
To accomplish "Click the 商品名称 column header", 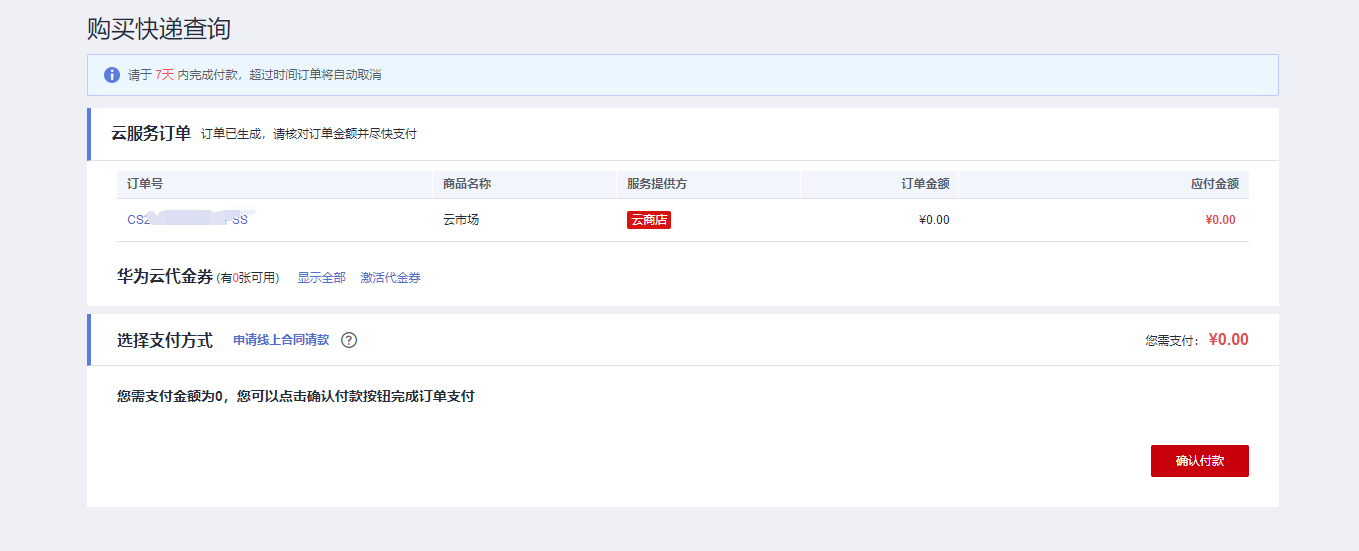I will (466, 184).
